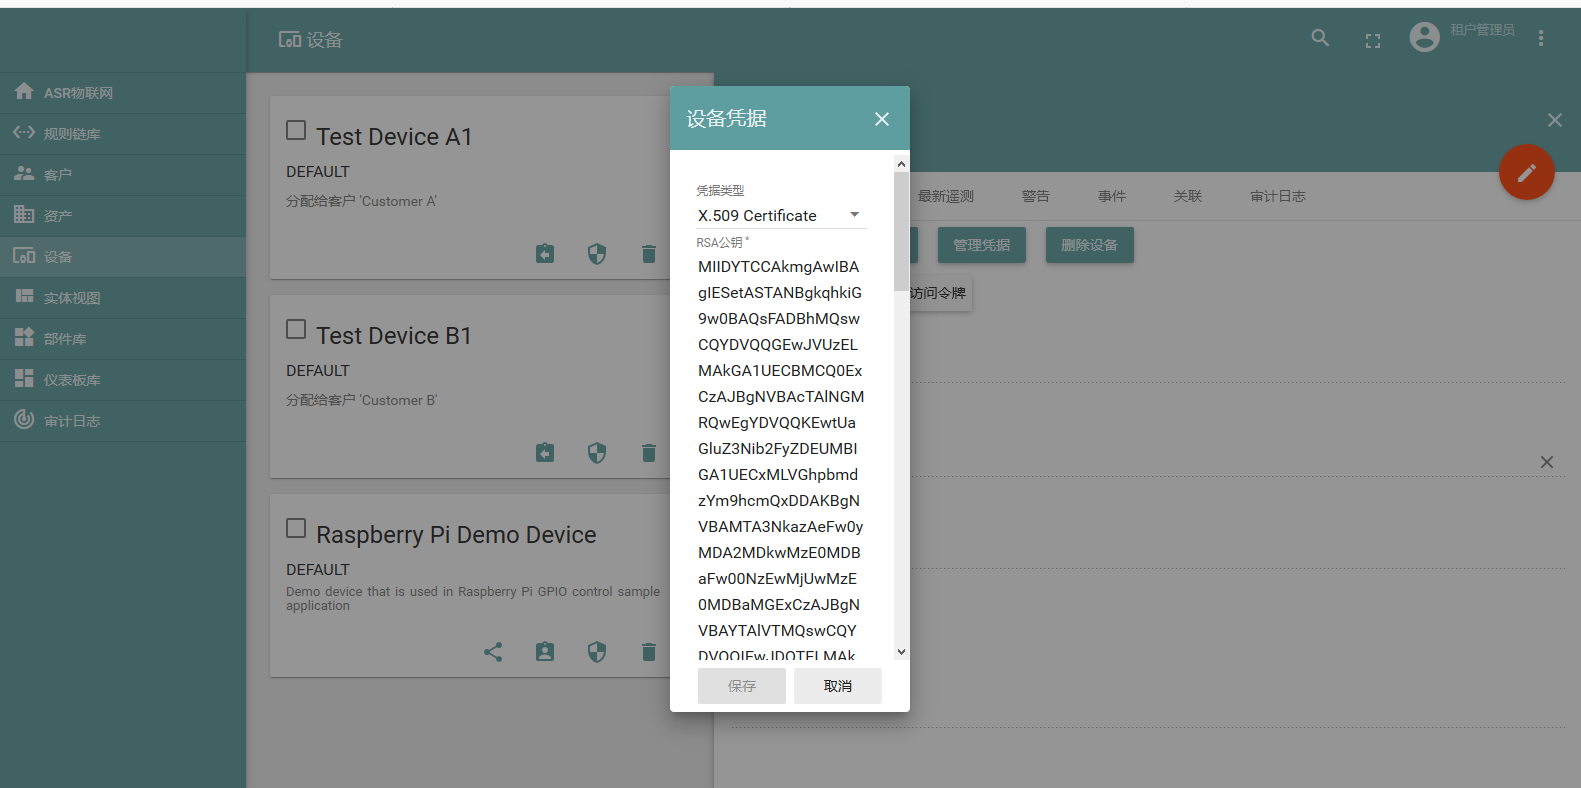Click scrollbar down arrow in credentials dialog

pos(901,652)
